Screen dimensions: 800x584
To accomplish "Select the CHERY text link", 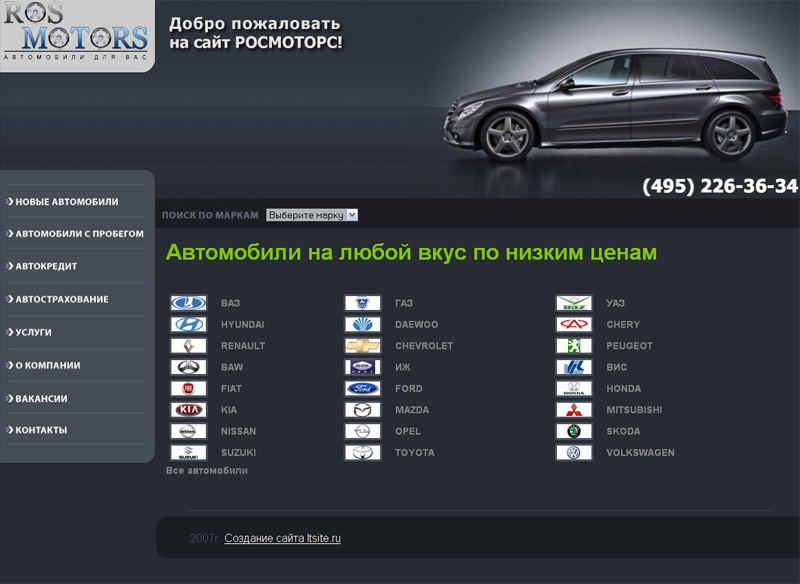I will click(623, 324).
